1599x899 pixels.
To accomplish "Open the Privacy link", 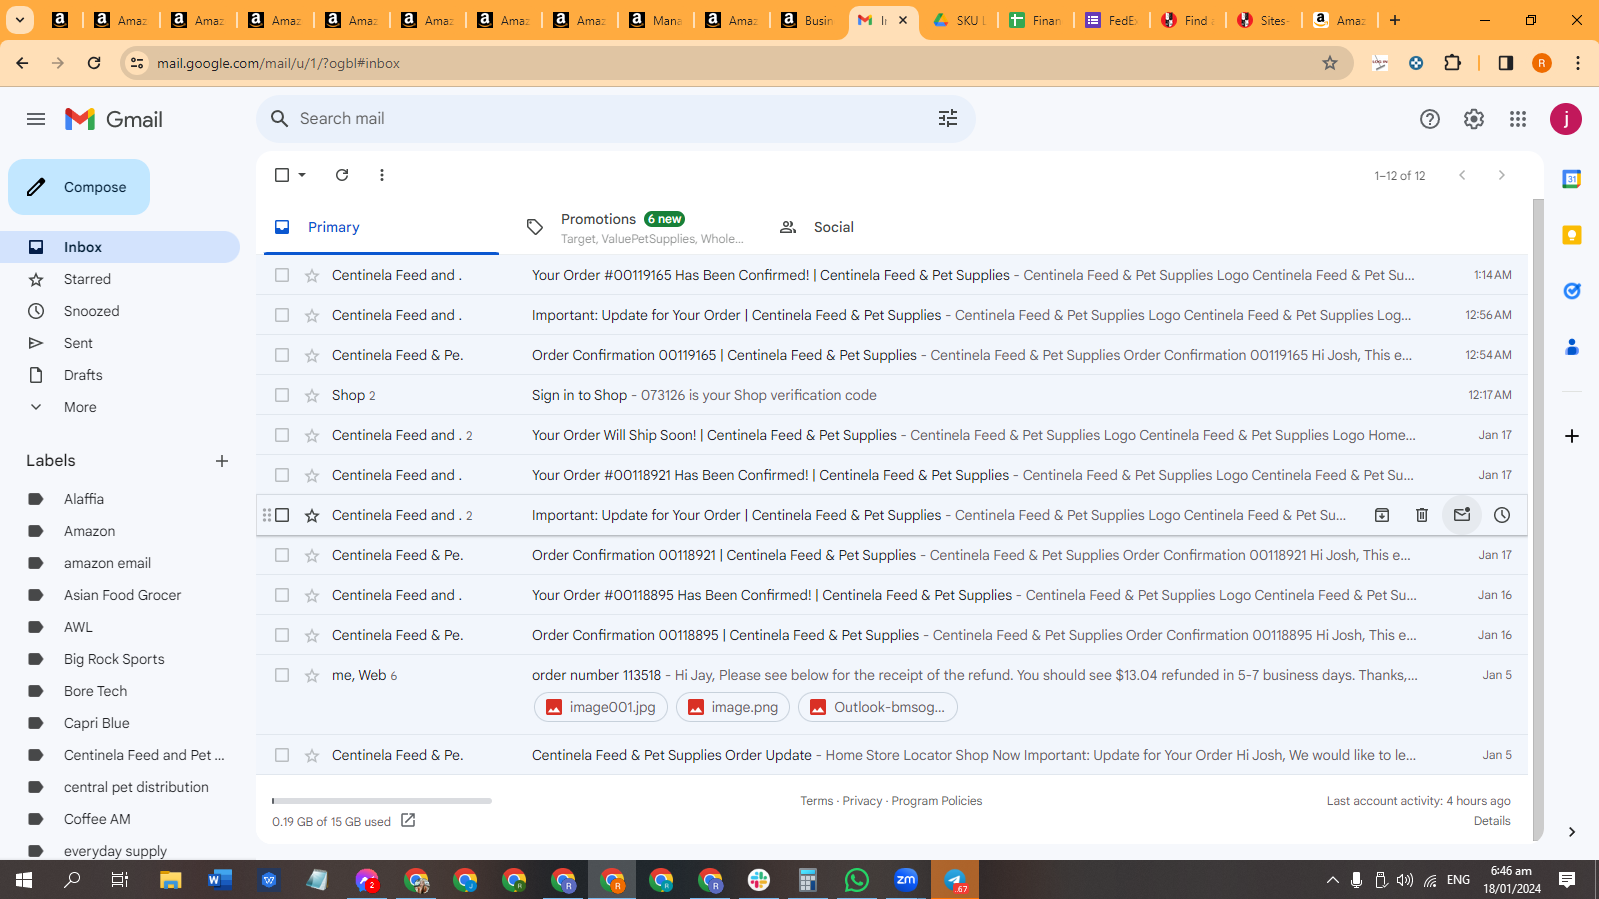I will click(862, 801).
